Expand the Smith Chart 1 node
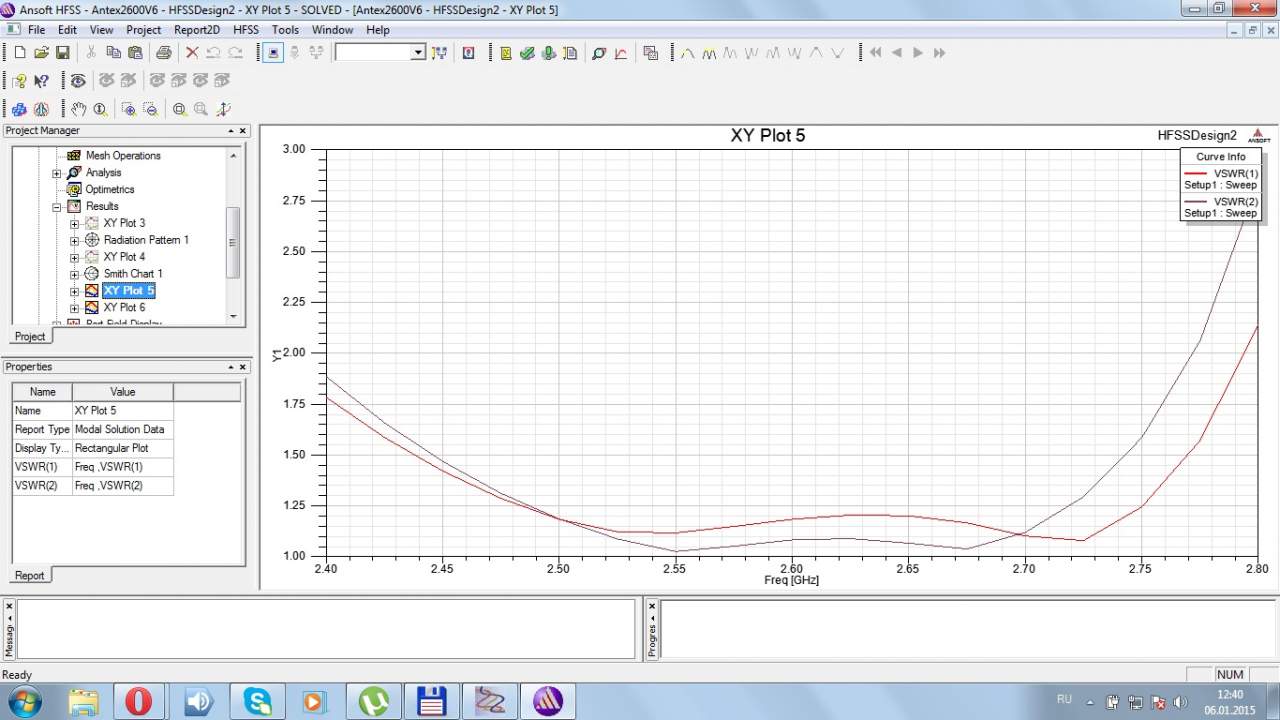Viewport: 1280px width, 720px height. [75, 274]
